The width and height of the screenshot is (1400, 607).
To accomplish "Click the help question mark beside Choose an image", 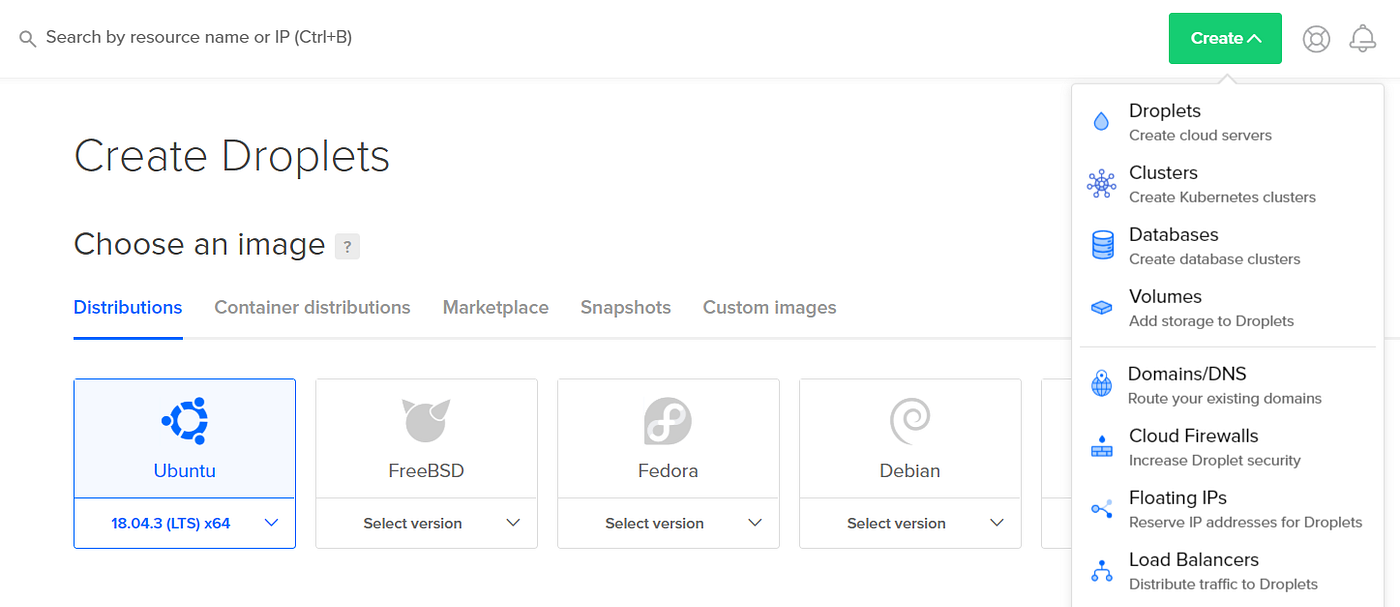I will coord(347,246).
